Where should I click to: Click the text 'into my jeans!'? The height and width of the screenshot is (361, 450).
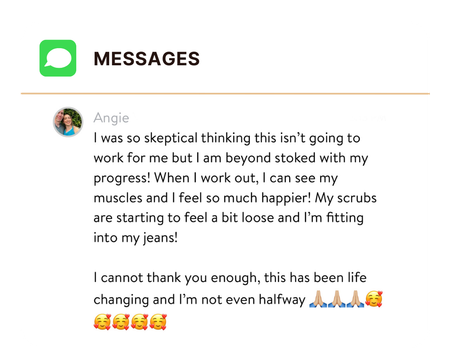pyautogui.click(x=136, y=238)
